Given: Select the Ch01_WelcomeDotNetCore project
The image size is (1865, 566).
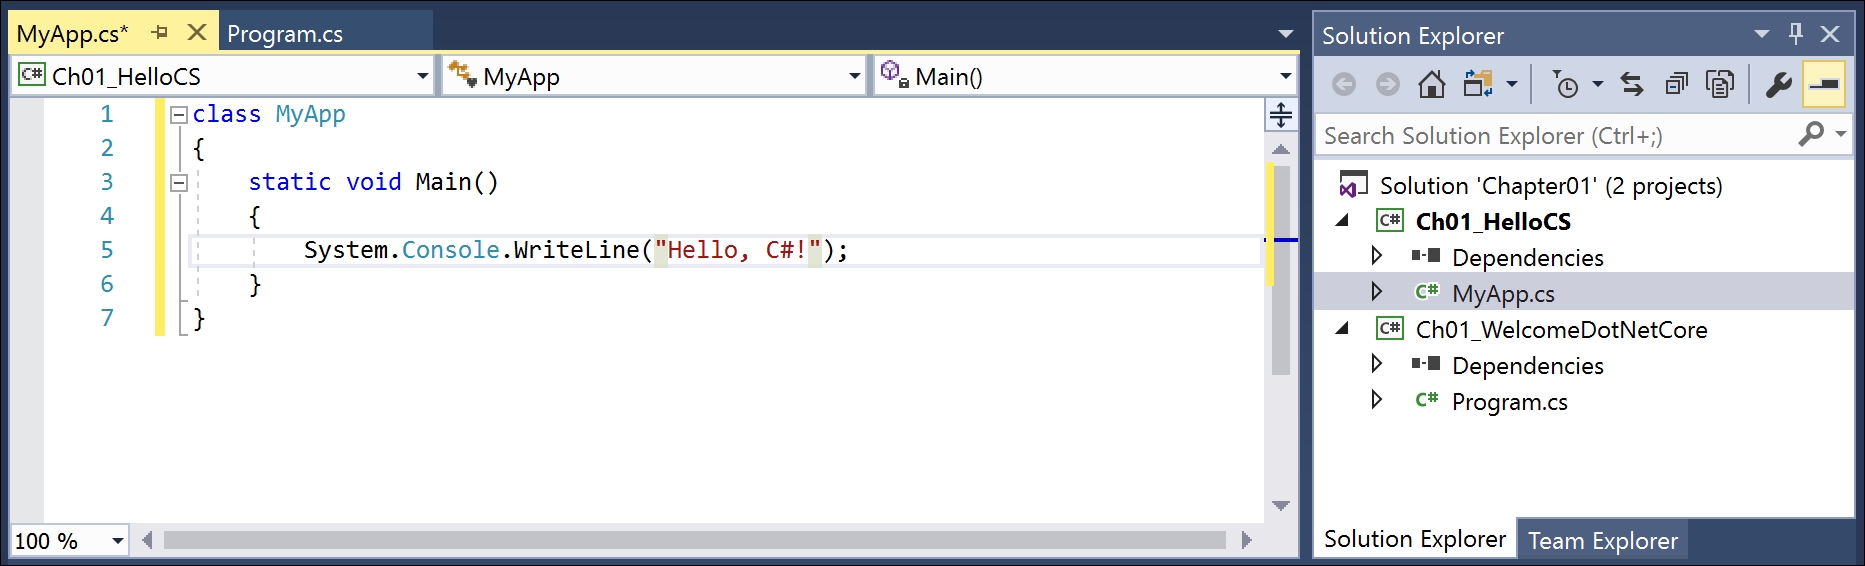Looking at the screenshot, I should 1561,330.
